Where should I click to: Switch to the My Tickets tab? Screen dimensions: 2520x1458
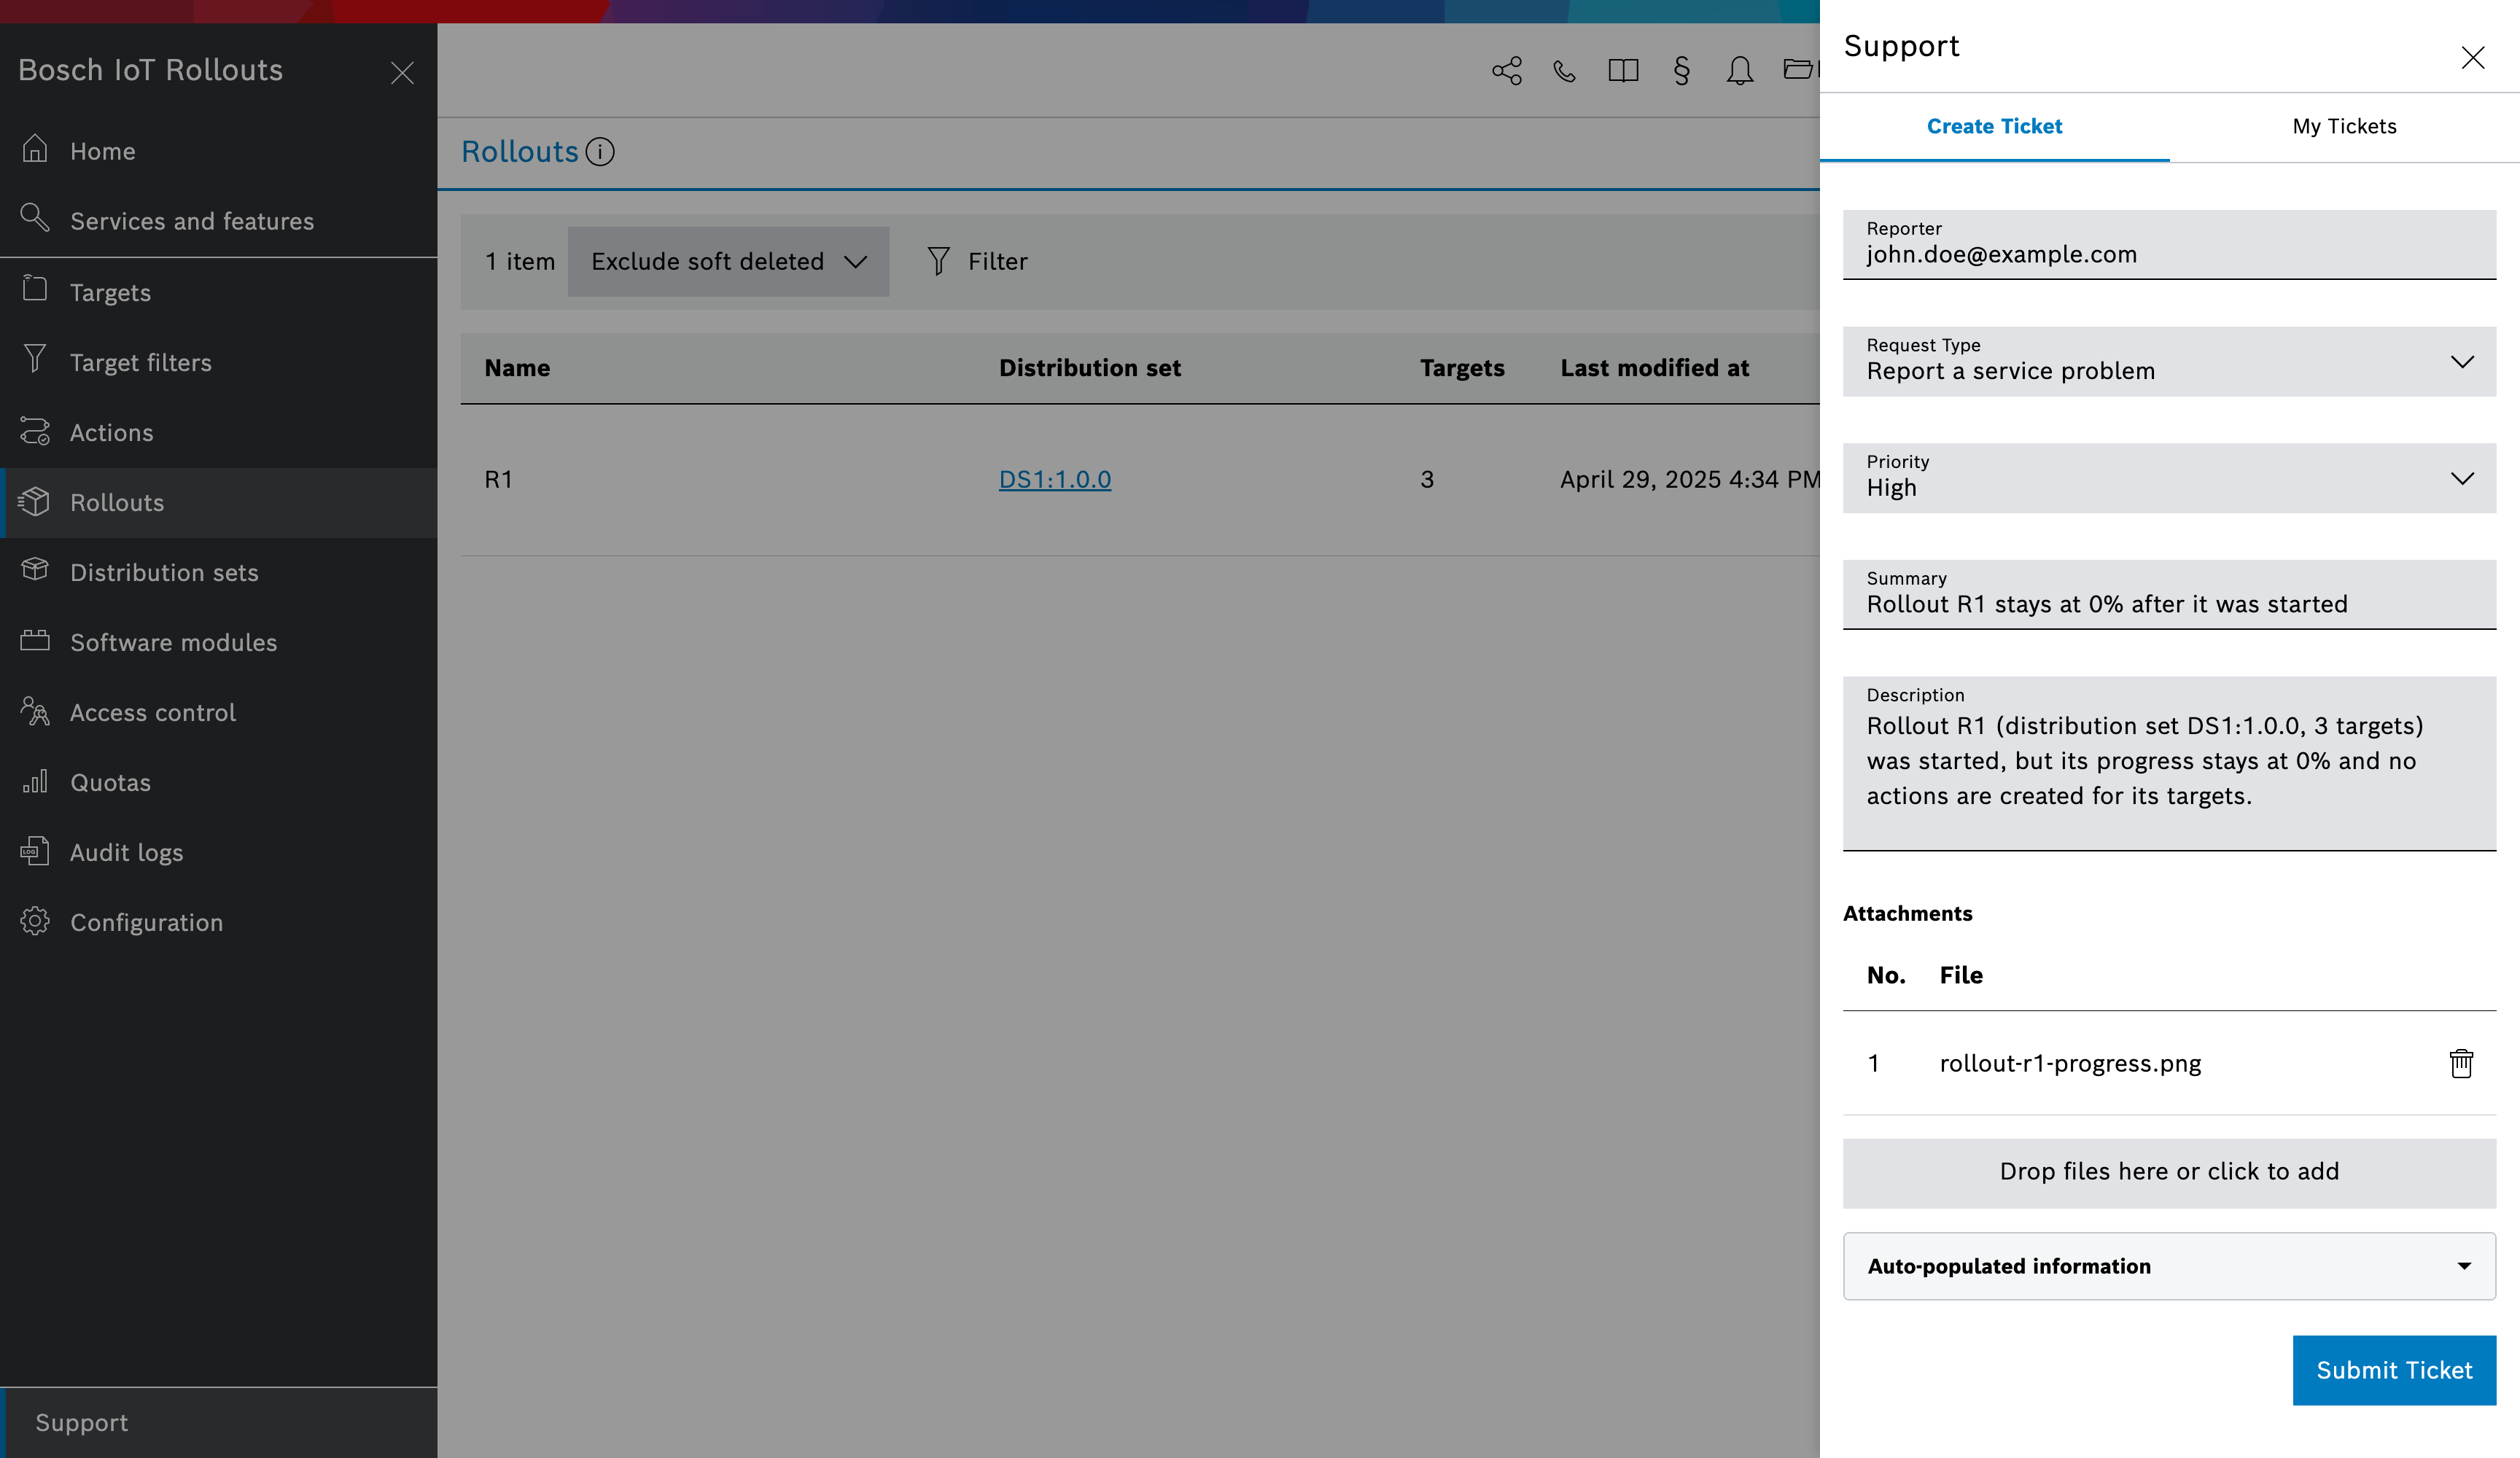tap(2344, 126)
